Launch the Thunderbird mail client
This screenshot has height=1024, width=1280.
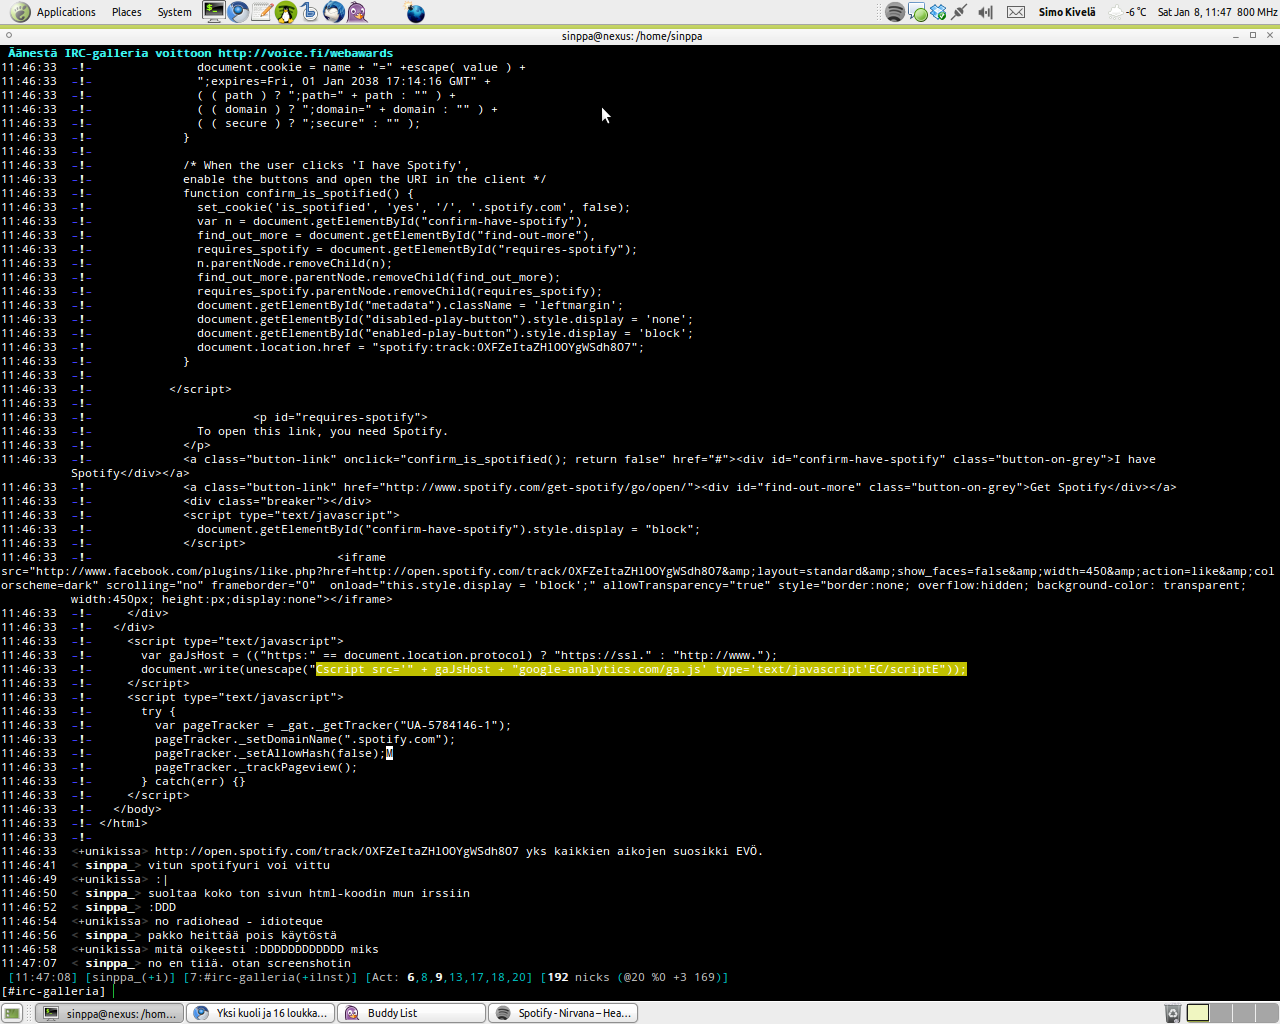point(334,12)
